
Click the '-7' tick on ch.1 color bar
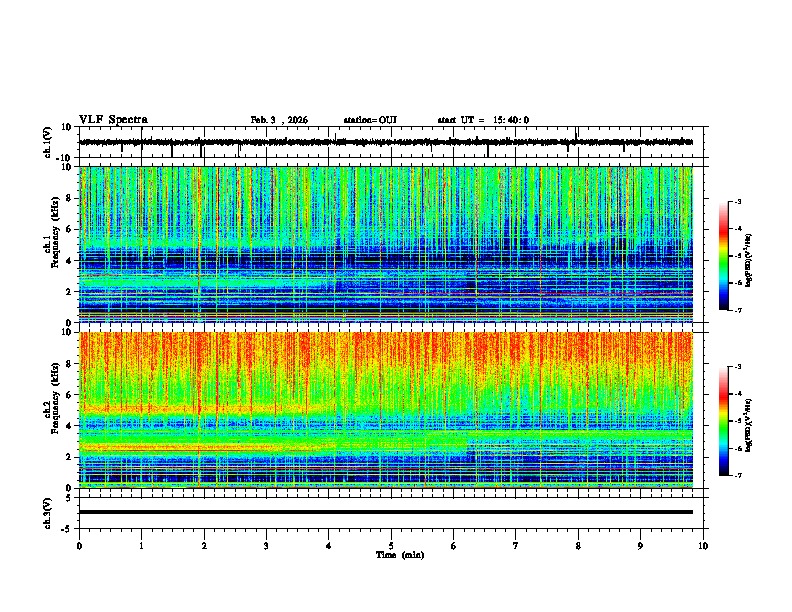click(x=737, y=310)
